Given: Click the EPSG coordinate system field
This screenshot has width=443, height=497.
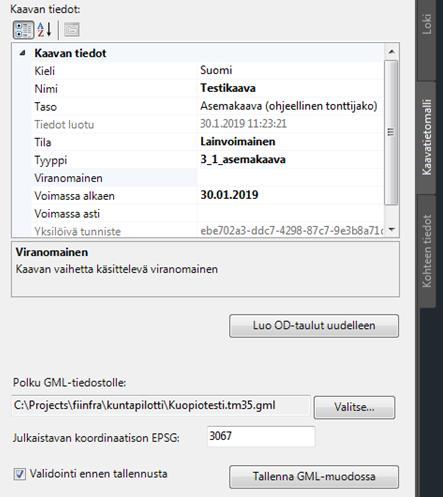Looking at the screenshot, I should click(x=261, y=436).
